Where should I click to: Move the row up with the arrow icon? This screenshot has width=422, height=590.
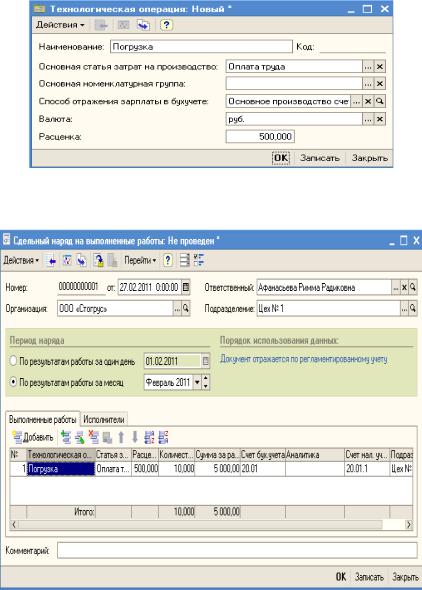coord(121,437)
